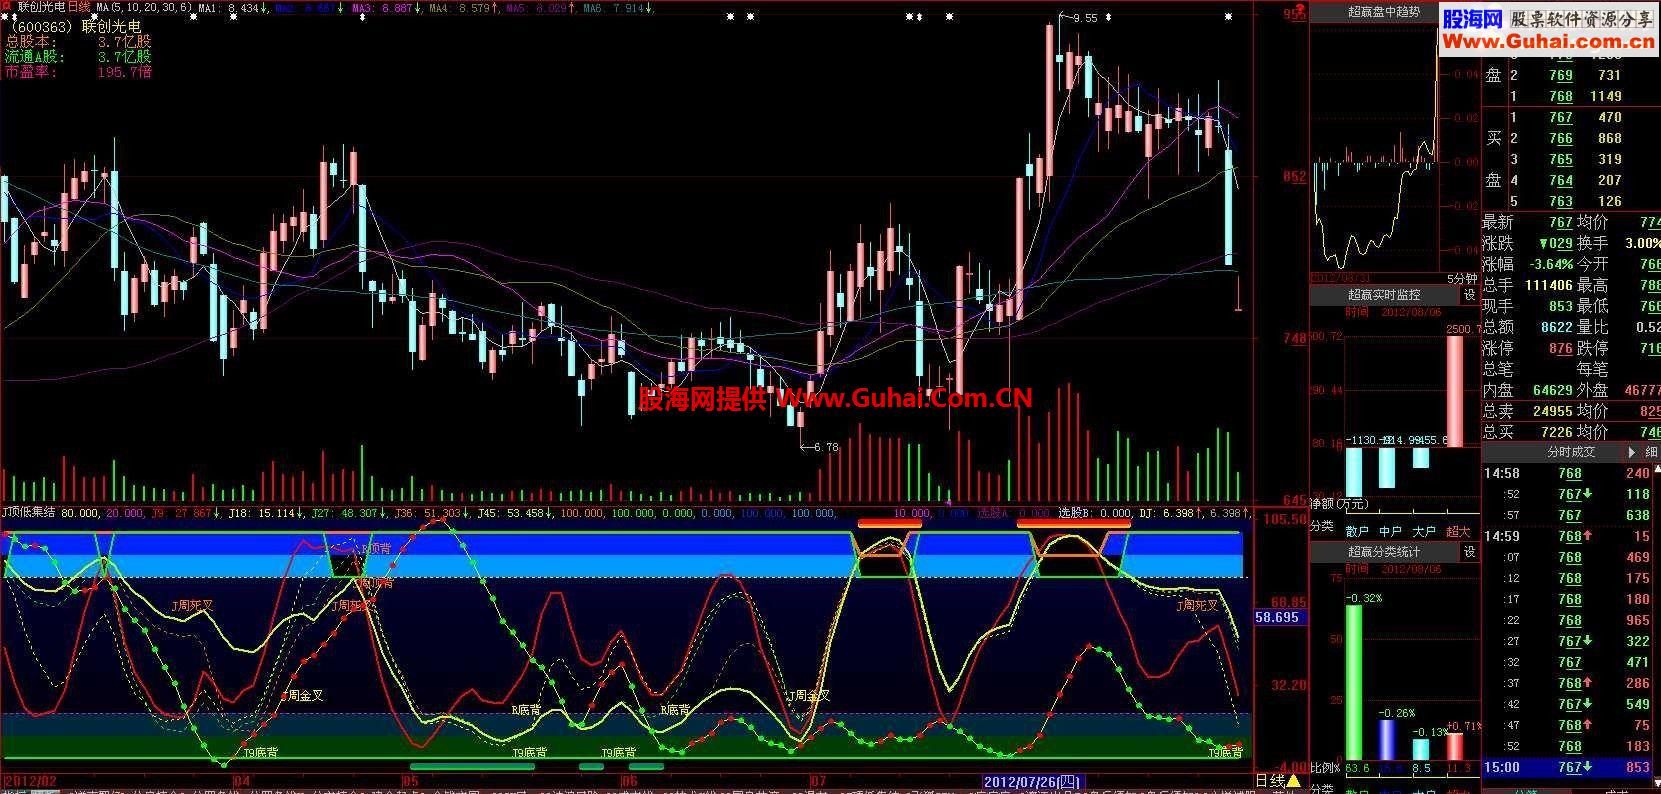Click the 6.78 low price label on chart
This screenshot has width=1661, height=794.
tap(826, 447)
